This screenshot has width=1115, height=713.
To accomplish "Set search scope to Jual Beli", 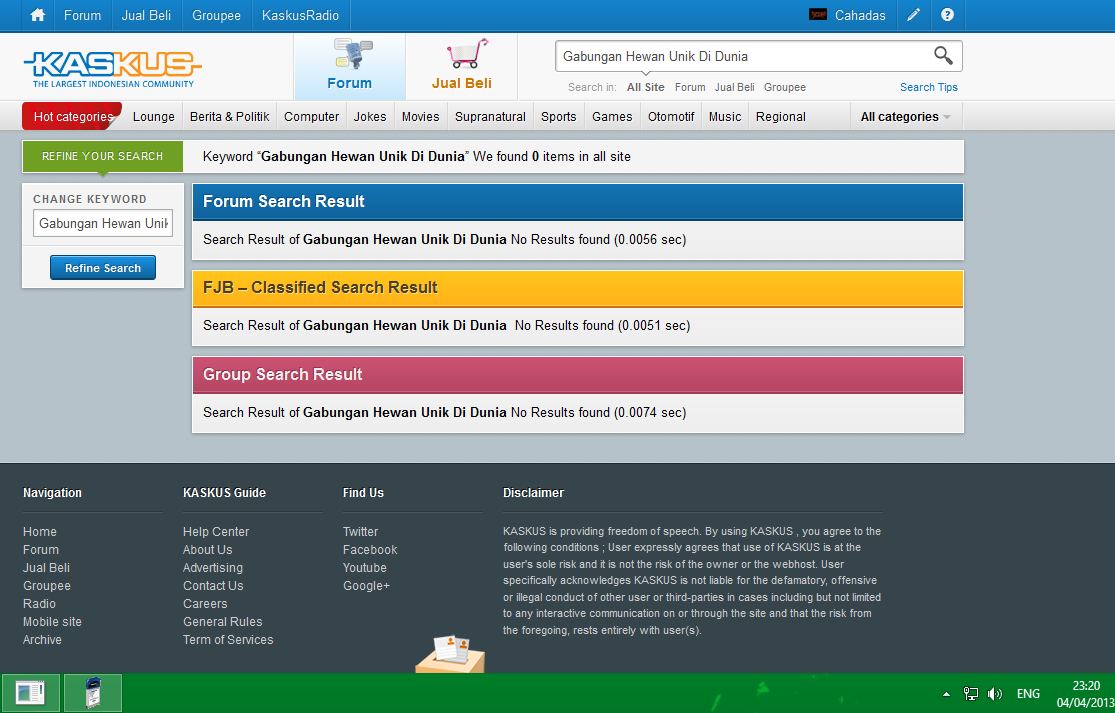I will [x=735, y=87].
